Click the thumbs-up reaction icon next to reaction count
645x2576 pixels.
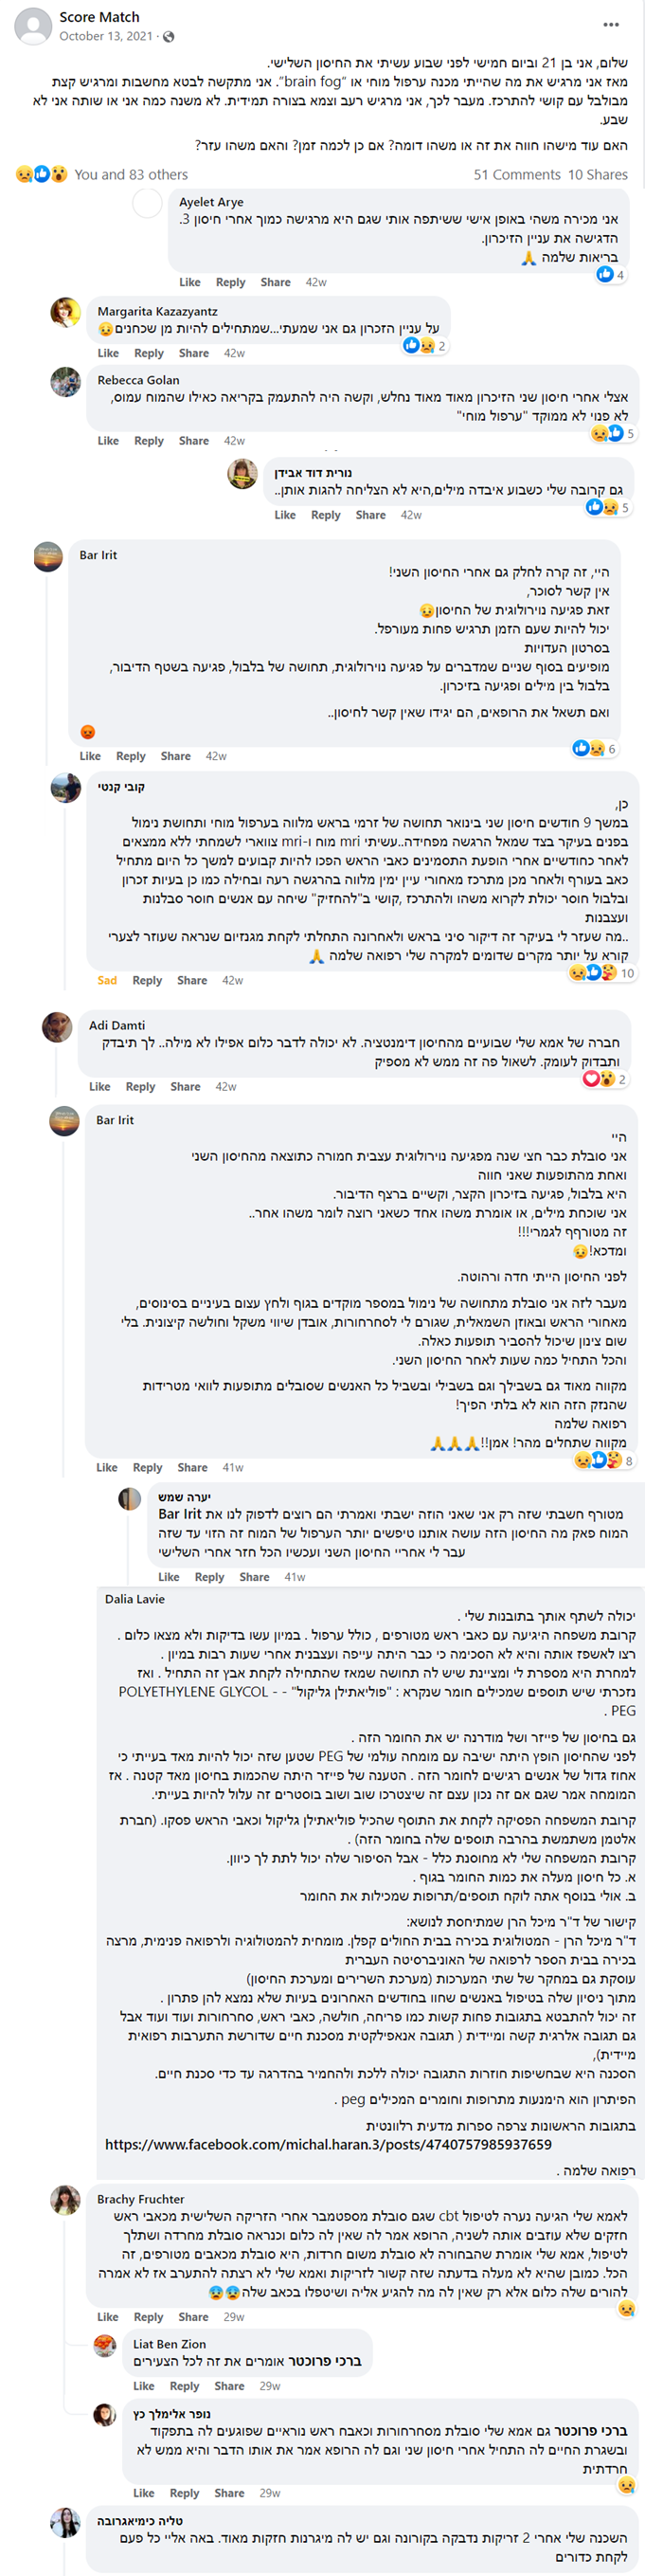point(40,173)
